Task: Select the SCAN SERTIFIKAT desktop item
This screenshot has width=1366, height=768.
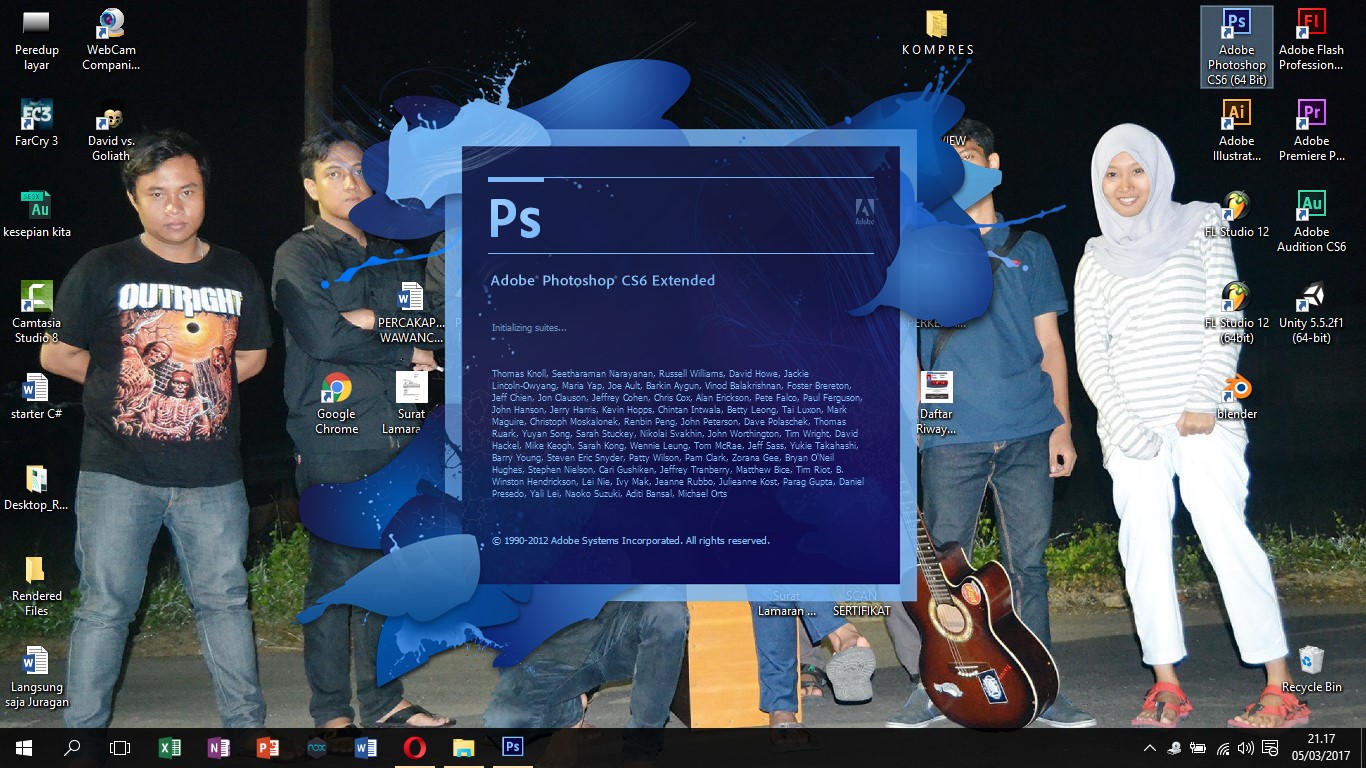Action: 862,603
